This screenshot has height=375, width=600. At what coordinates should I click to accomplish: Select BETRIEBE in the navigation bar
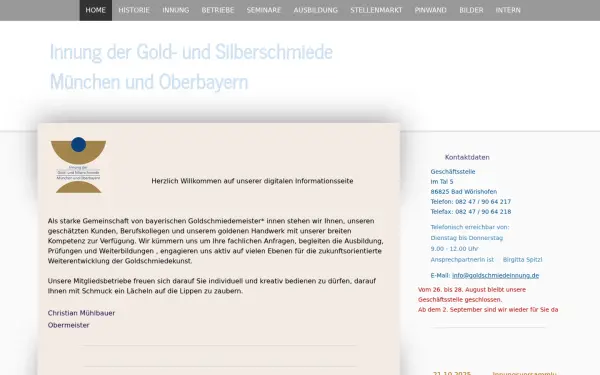click(218, 10)
